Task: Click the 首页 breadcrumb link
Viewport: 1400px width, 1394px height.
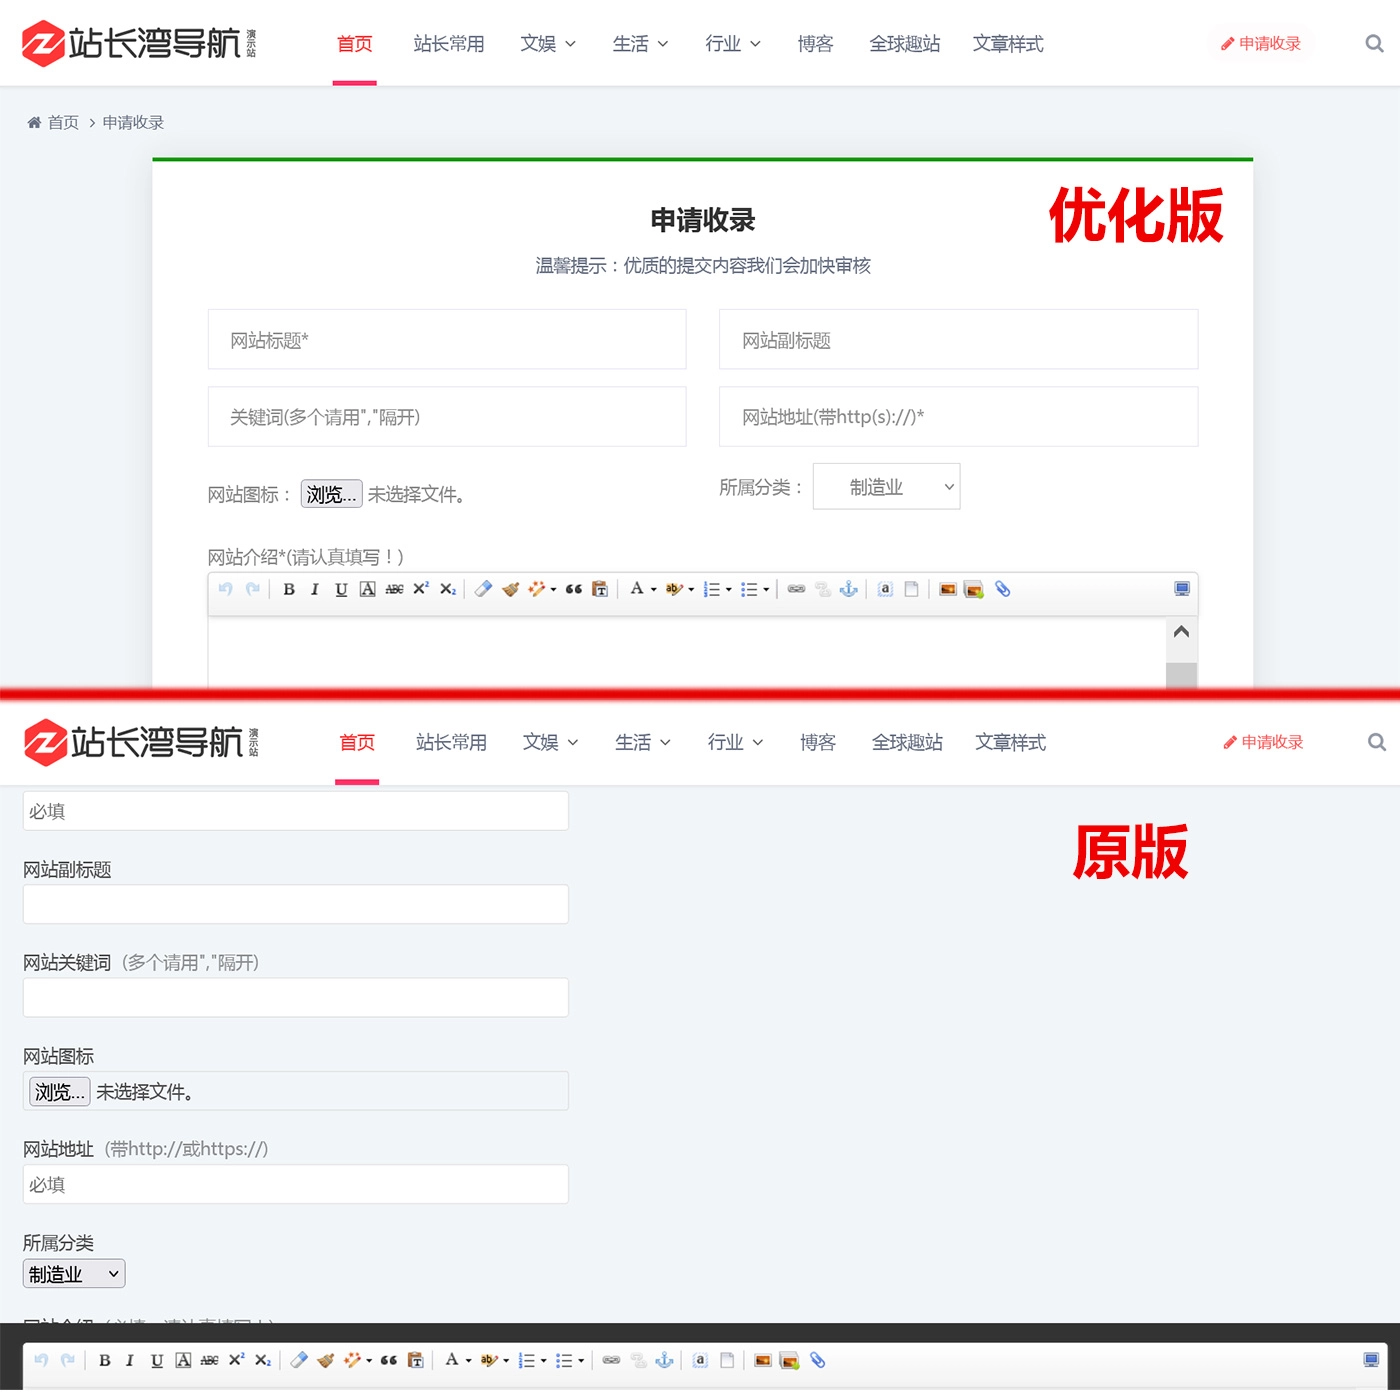Action: [x=62, y=122]
